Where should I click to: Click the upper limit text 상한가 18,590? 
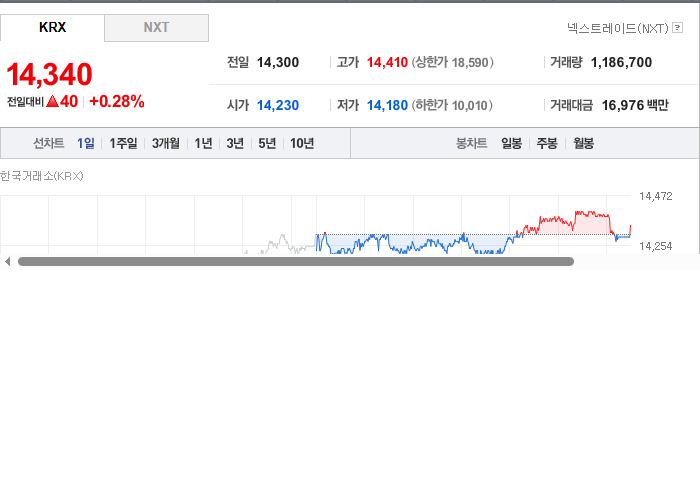coord(453,62)
